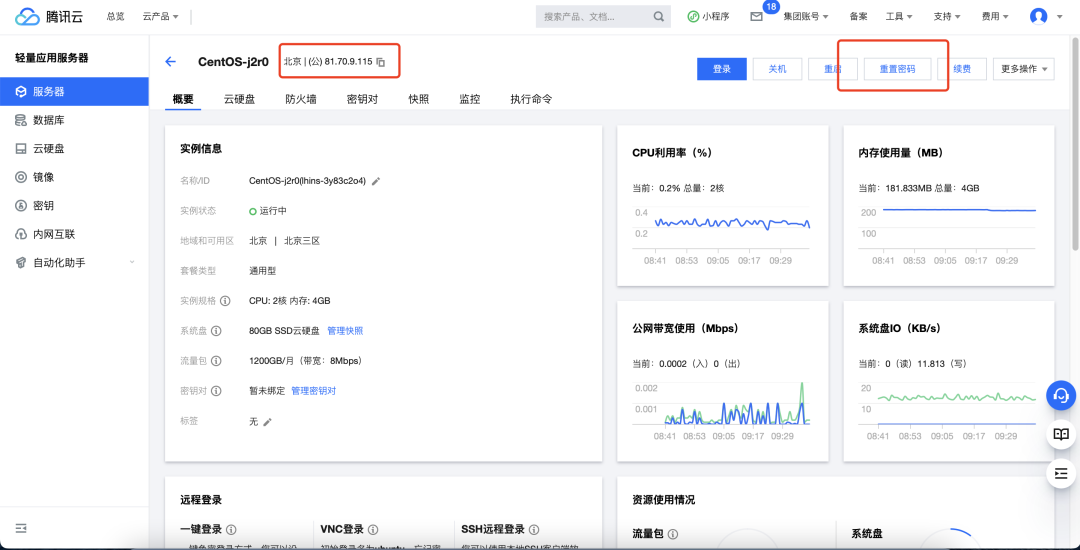Viewport: 1080px width, 550px height.
Task: Show info tooltip for SSH远程登录
Action: [x=534, y=530]
